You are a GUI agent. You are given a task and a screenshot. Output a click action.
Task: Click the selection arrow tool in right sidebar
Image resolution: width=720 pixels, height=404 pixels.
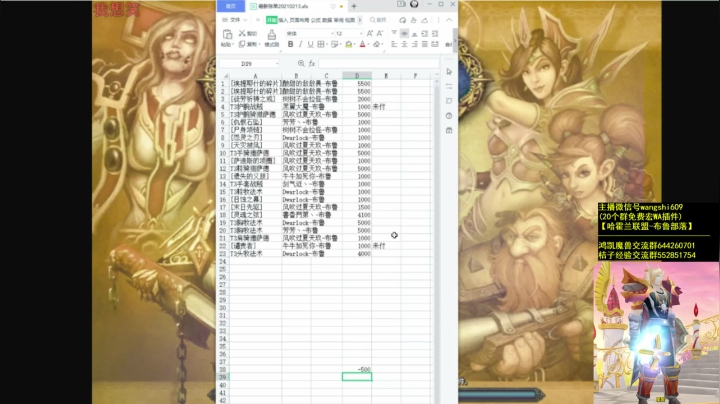pos(449,72)
